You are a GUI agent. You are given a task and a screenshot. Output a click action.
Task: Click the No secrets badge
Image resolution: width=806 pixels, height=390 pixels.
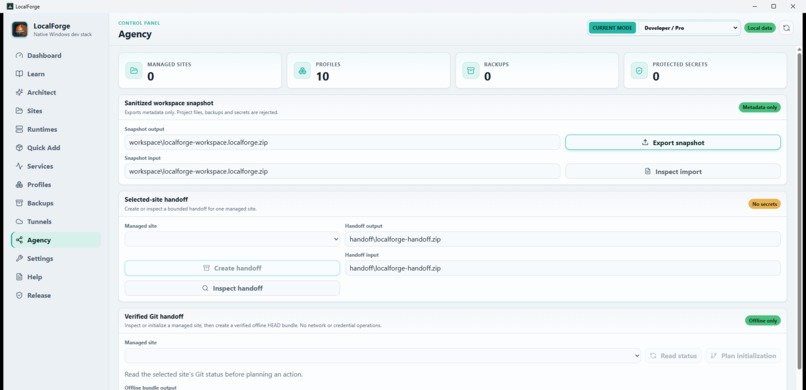coord(764,204)
